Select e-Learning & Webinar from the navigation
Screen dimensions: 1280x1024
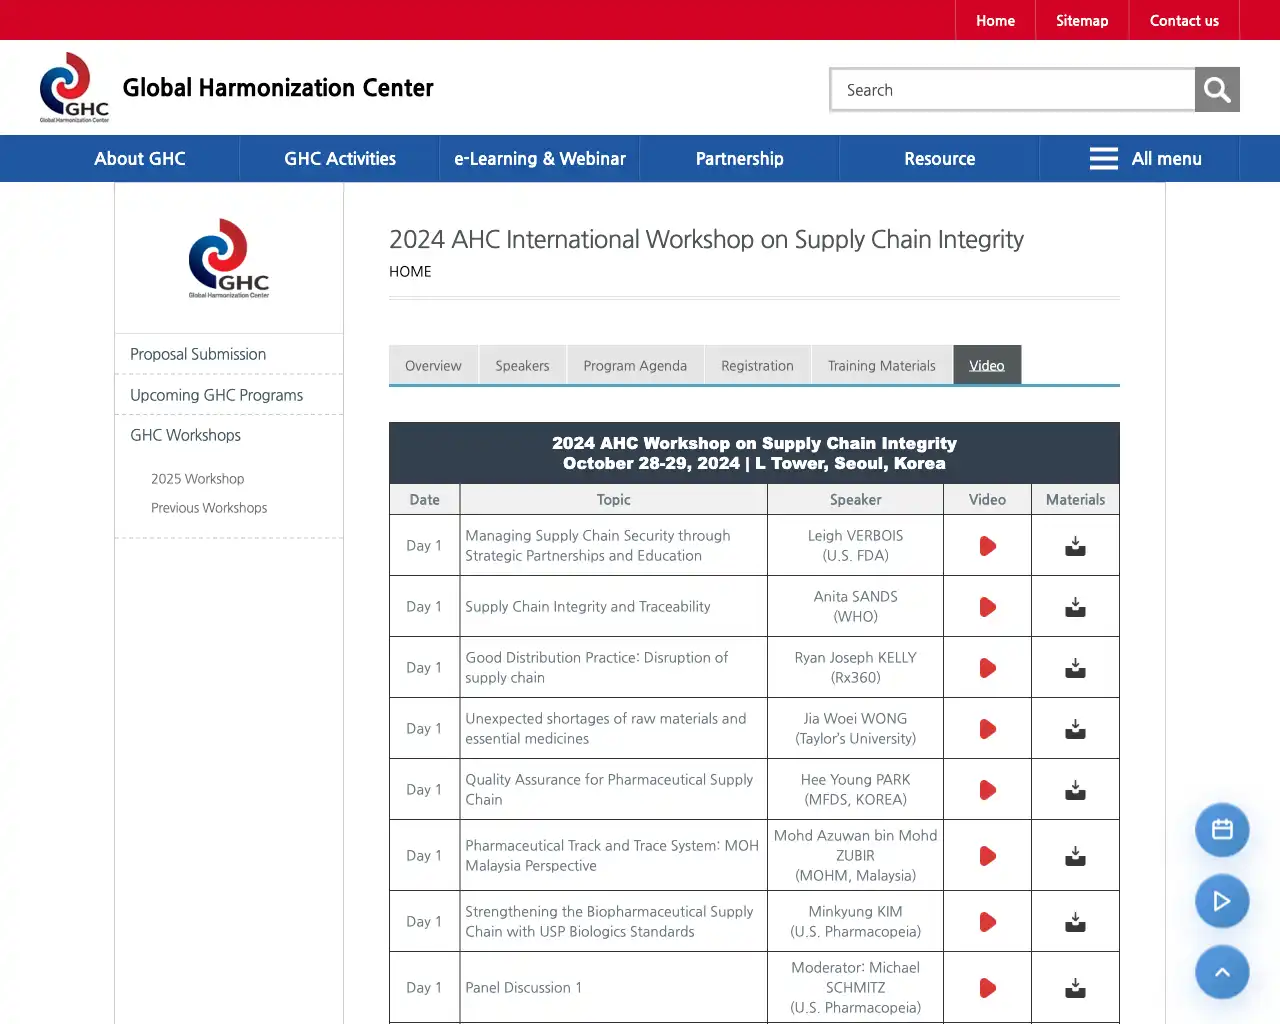coord(539,158)
